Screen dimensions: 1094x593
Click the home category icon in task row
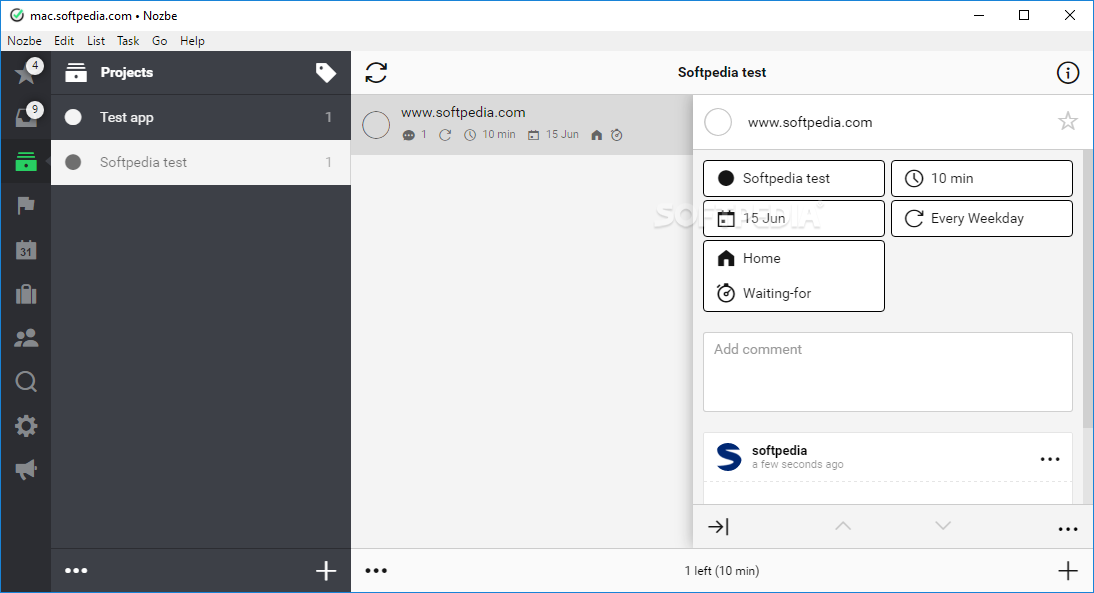(597, 135)
